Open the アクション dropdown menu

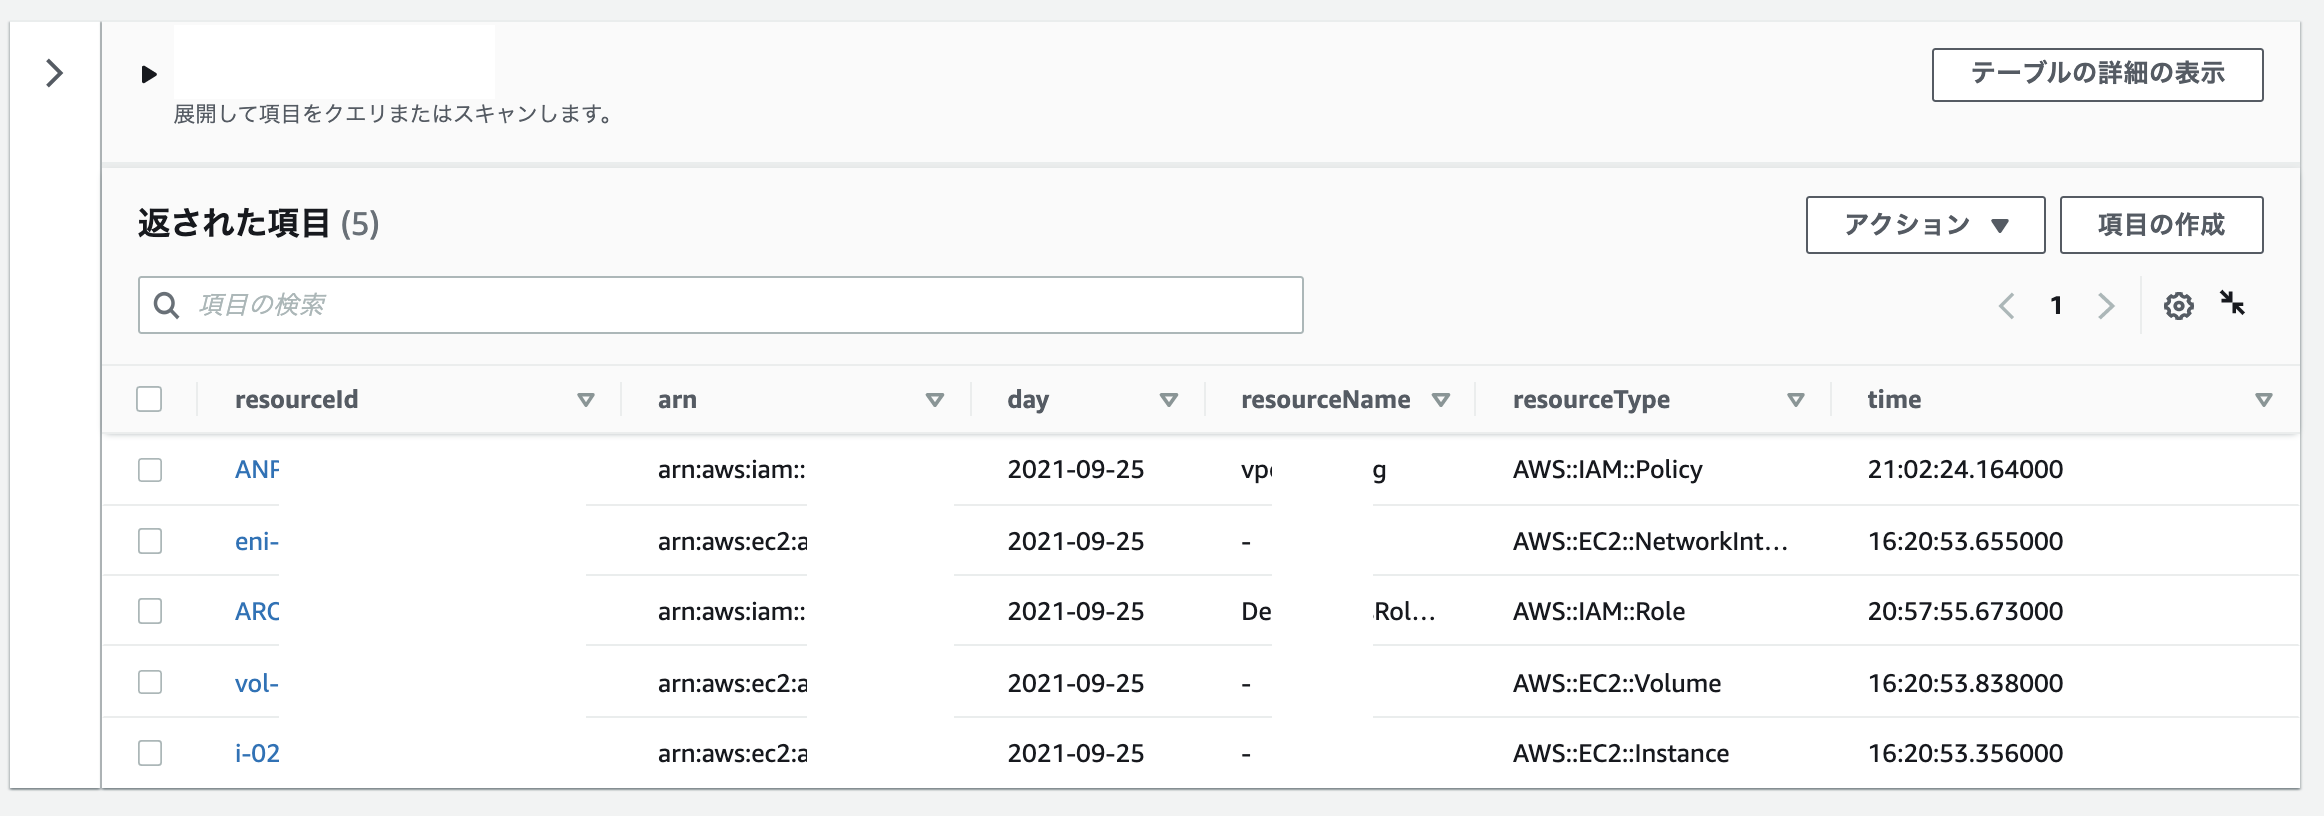[1925, 225]
